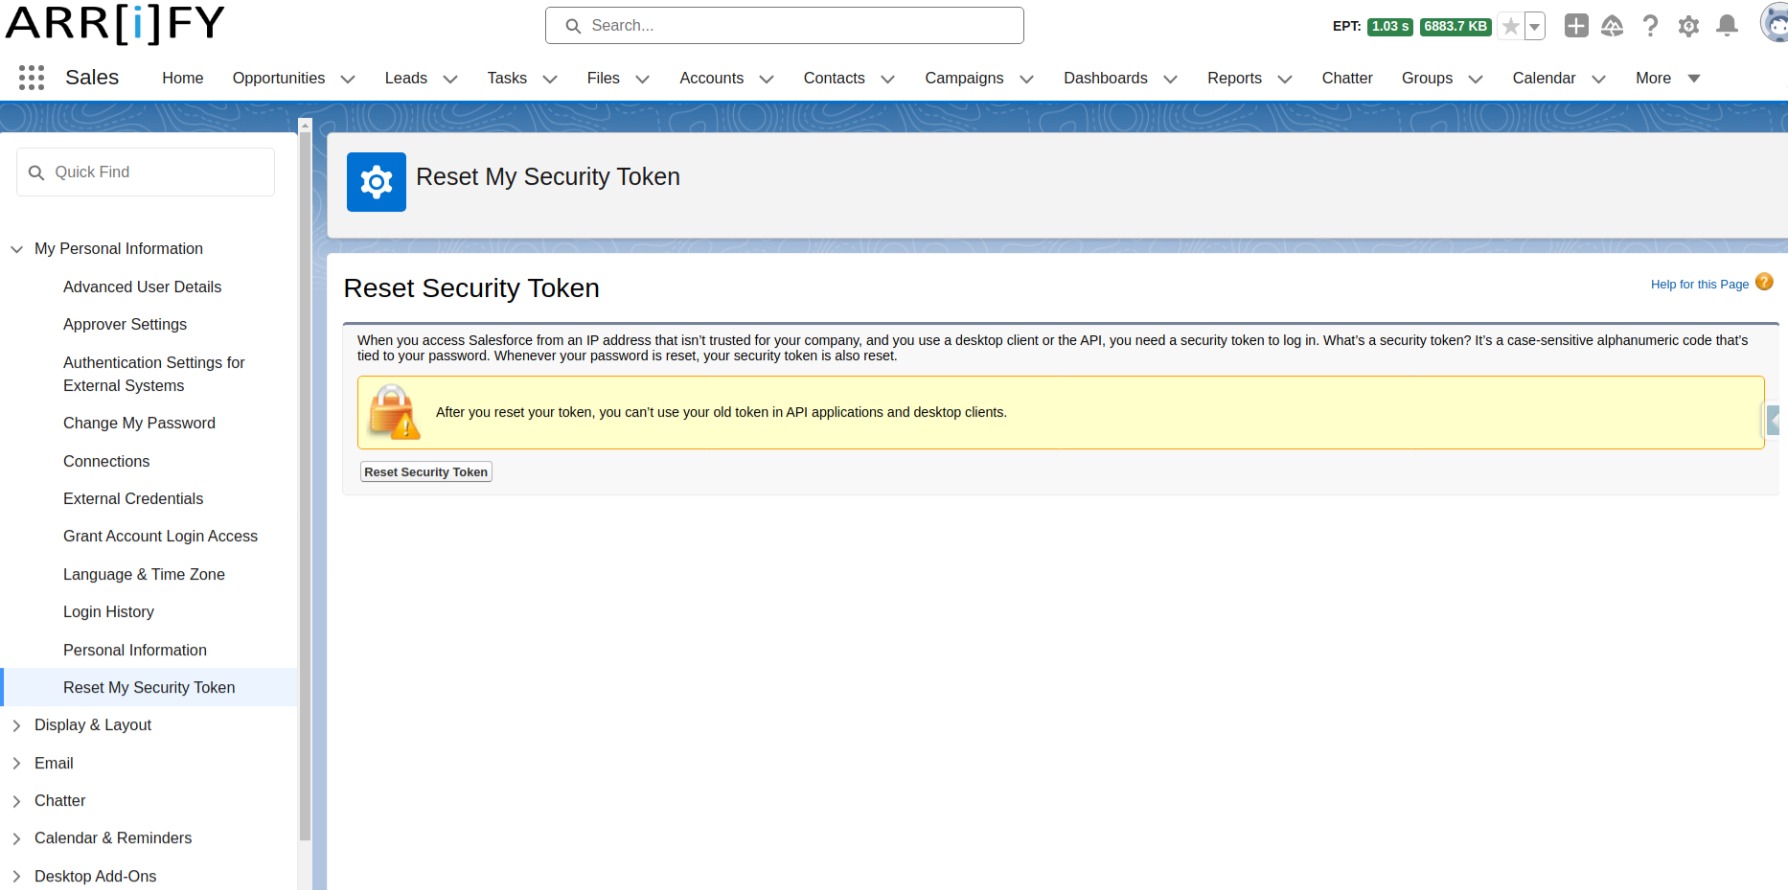
Task: Open the Dashboards tab
Action: pyautogui.click(x=1105, y=78)
